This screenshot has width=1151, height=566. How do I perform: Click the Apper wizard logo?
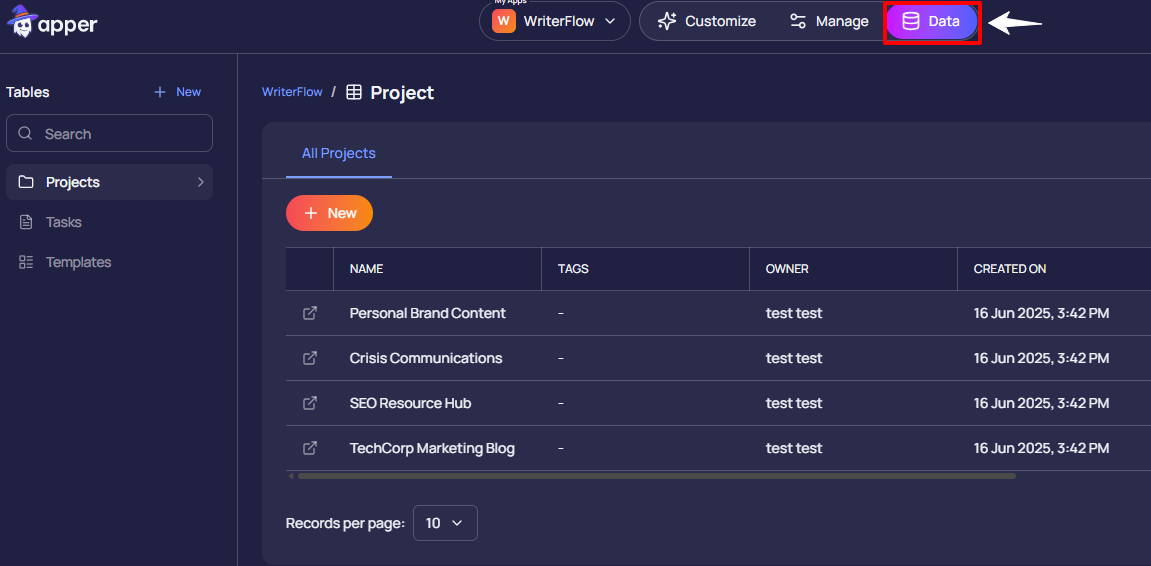point(21,22)
